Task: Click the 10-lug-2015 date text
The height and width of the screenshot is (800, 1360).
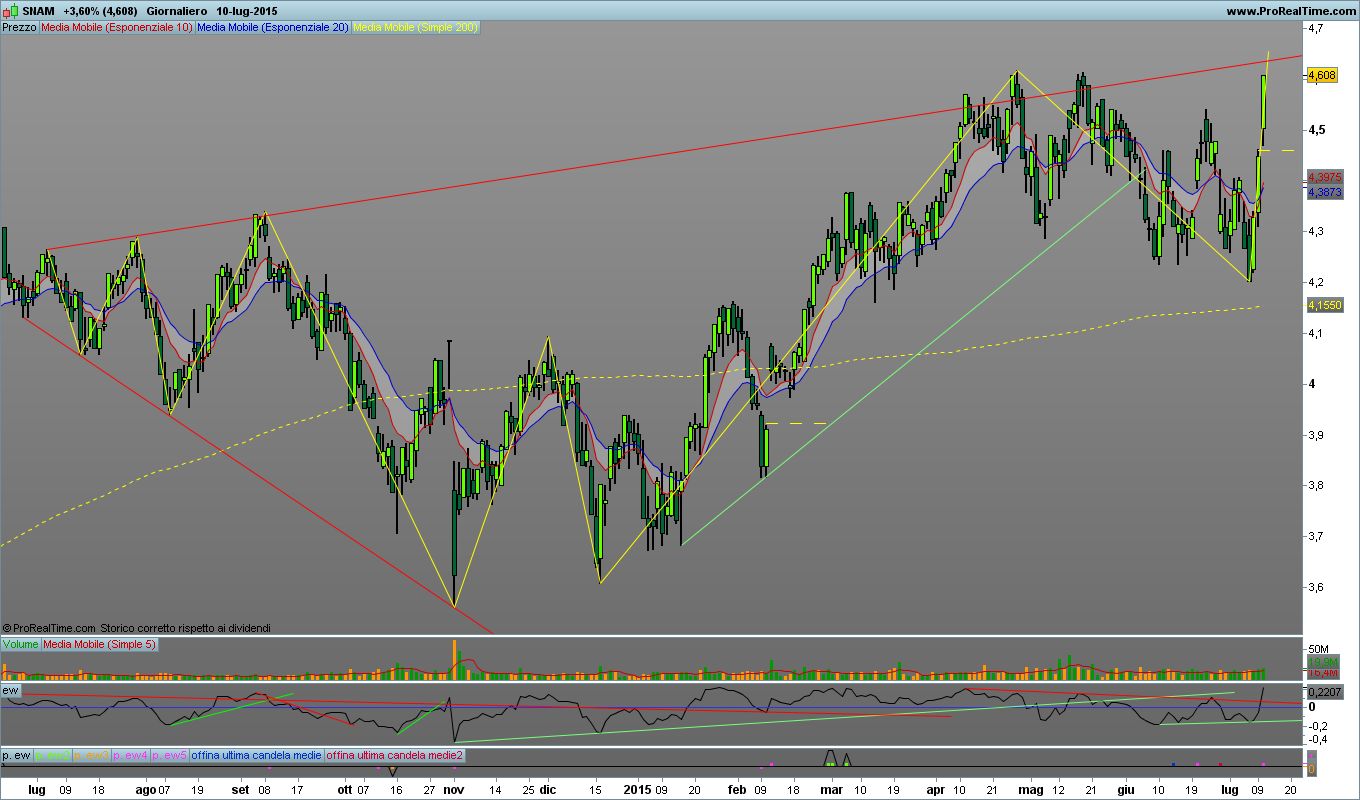Action: [x=248, y=11]
